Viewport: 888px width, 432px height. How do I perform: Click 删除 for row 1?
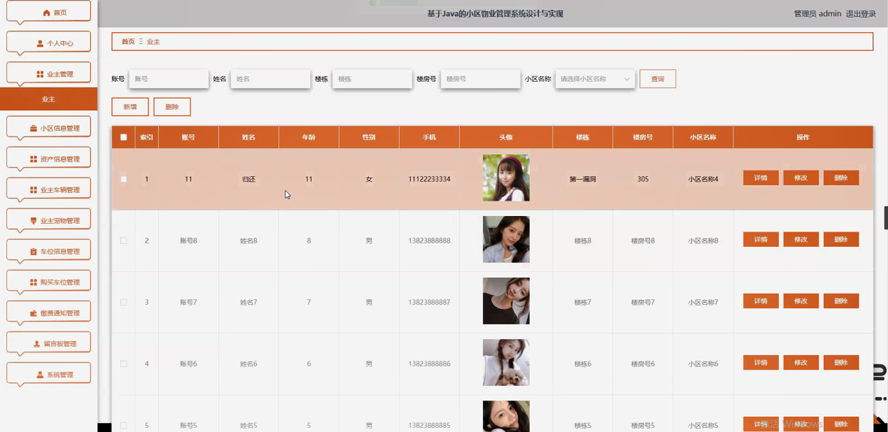coord(841,178)
